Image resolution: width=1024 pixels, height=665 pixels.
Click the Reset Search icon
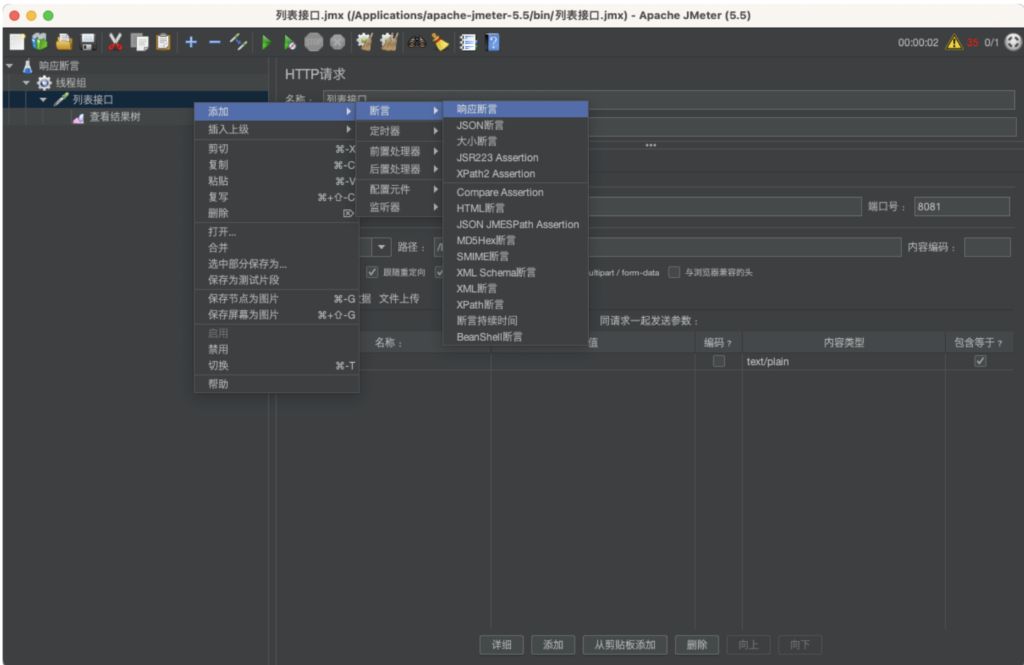pyautogui.click(x=440, y=42)
